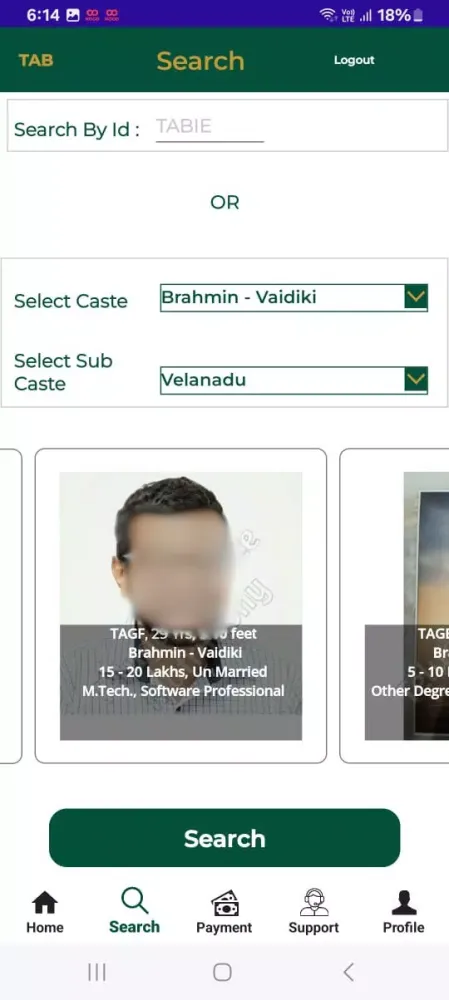Expand the Select Sub Caste dropdown arrow
449x1000 pixels.
click(416, 380)
